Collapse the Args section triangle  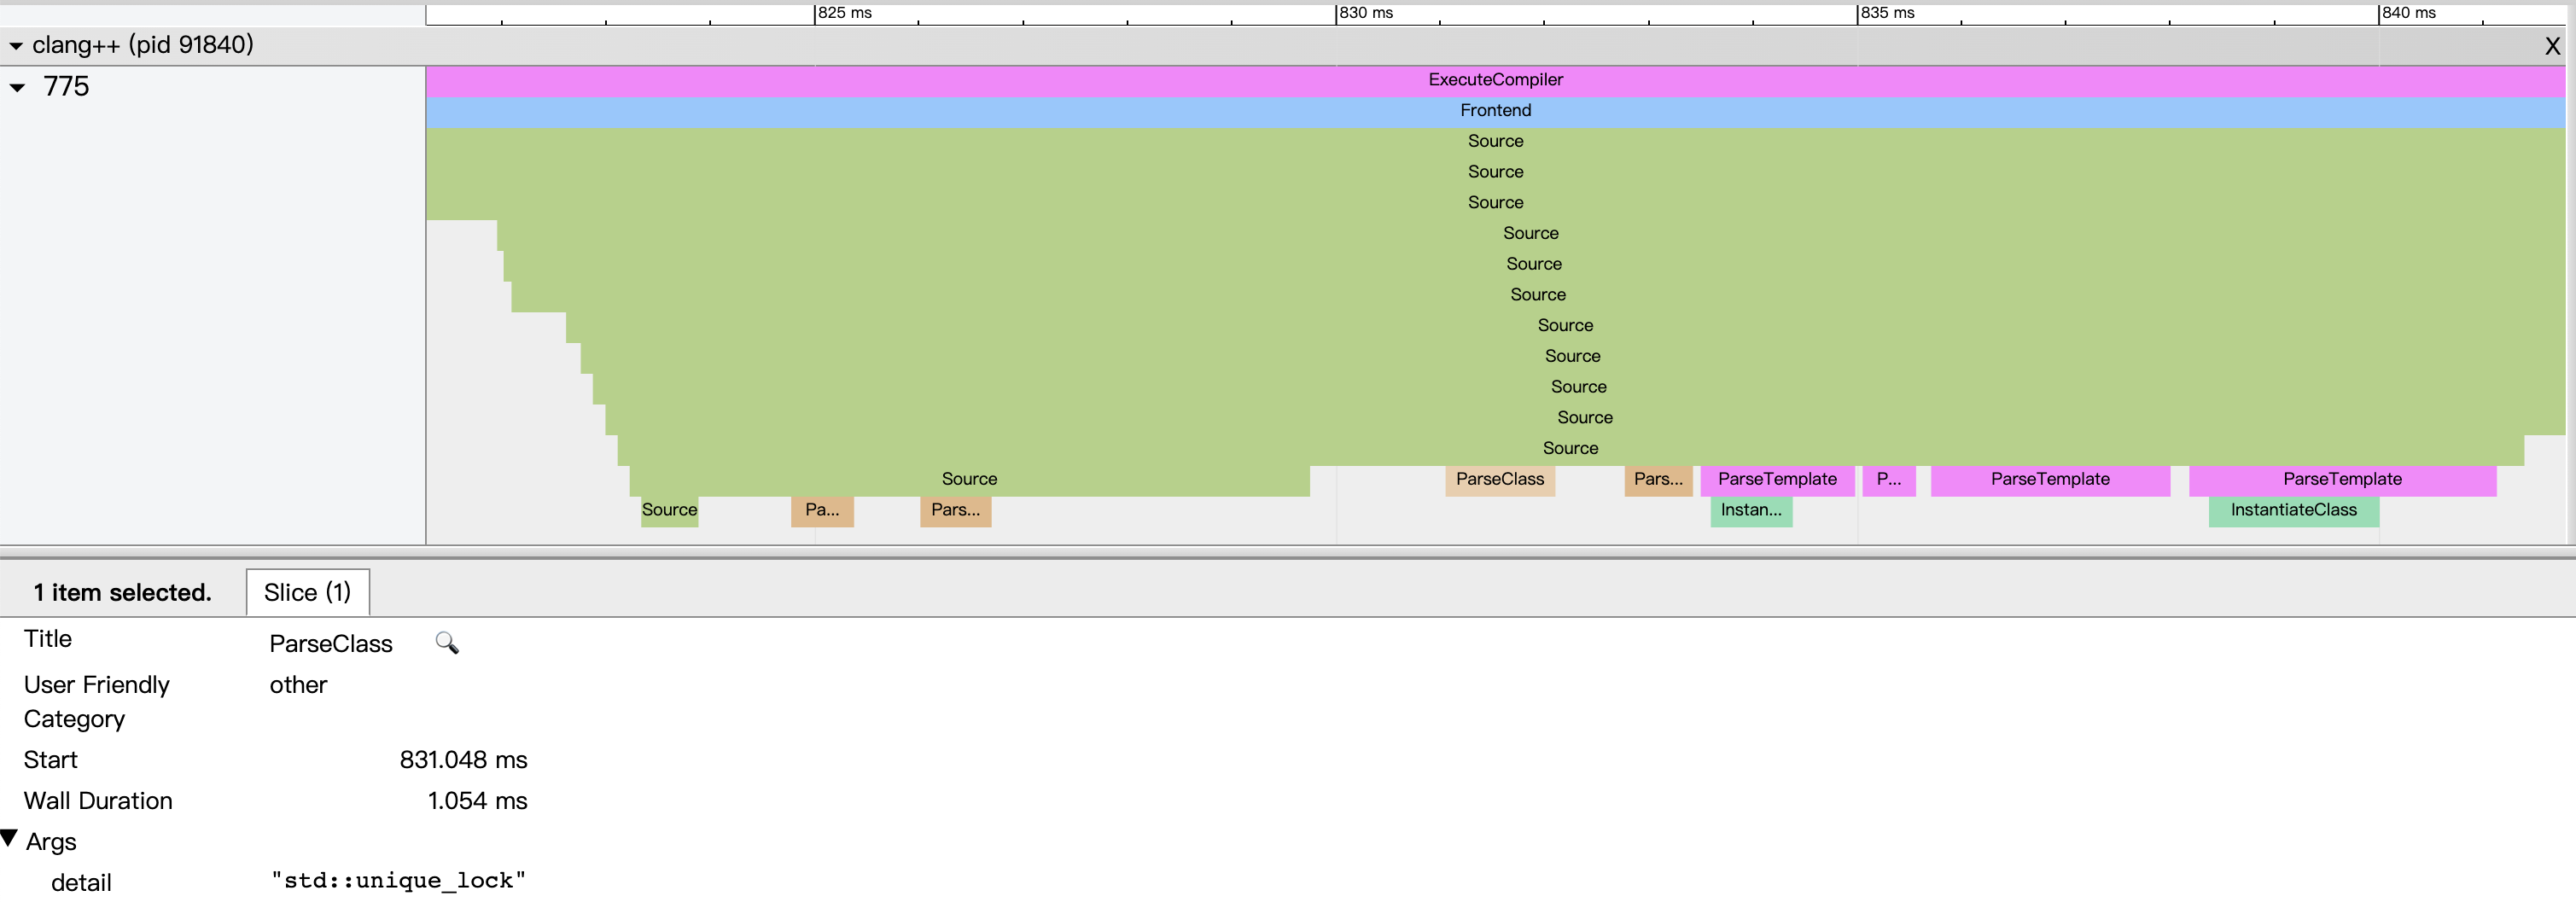tap(10, 838)
